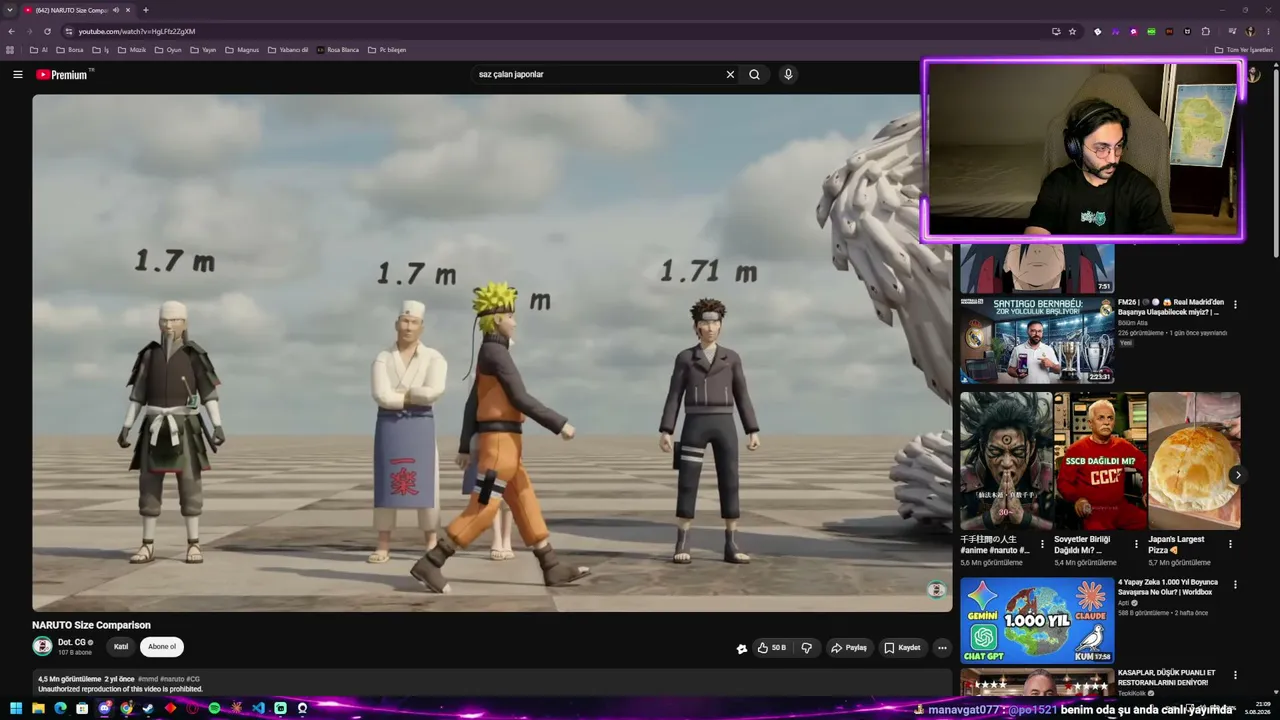The image size is (1280, 720).
Task: Open the Oyun bookmark folder
Action: (x=168, y=50)
